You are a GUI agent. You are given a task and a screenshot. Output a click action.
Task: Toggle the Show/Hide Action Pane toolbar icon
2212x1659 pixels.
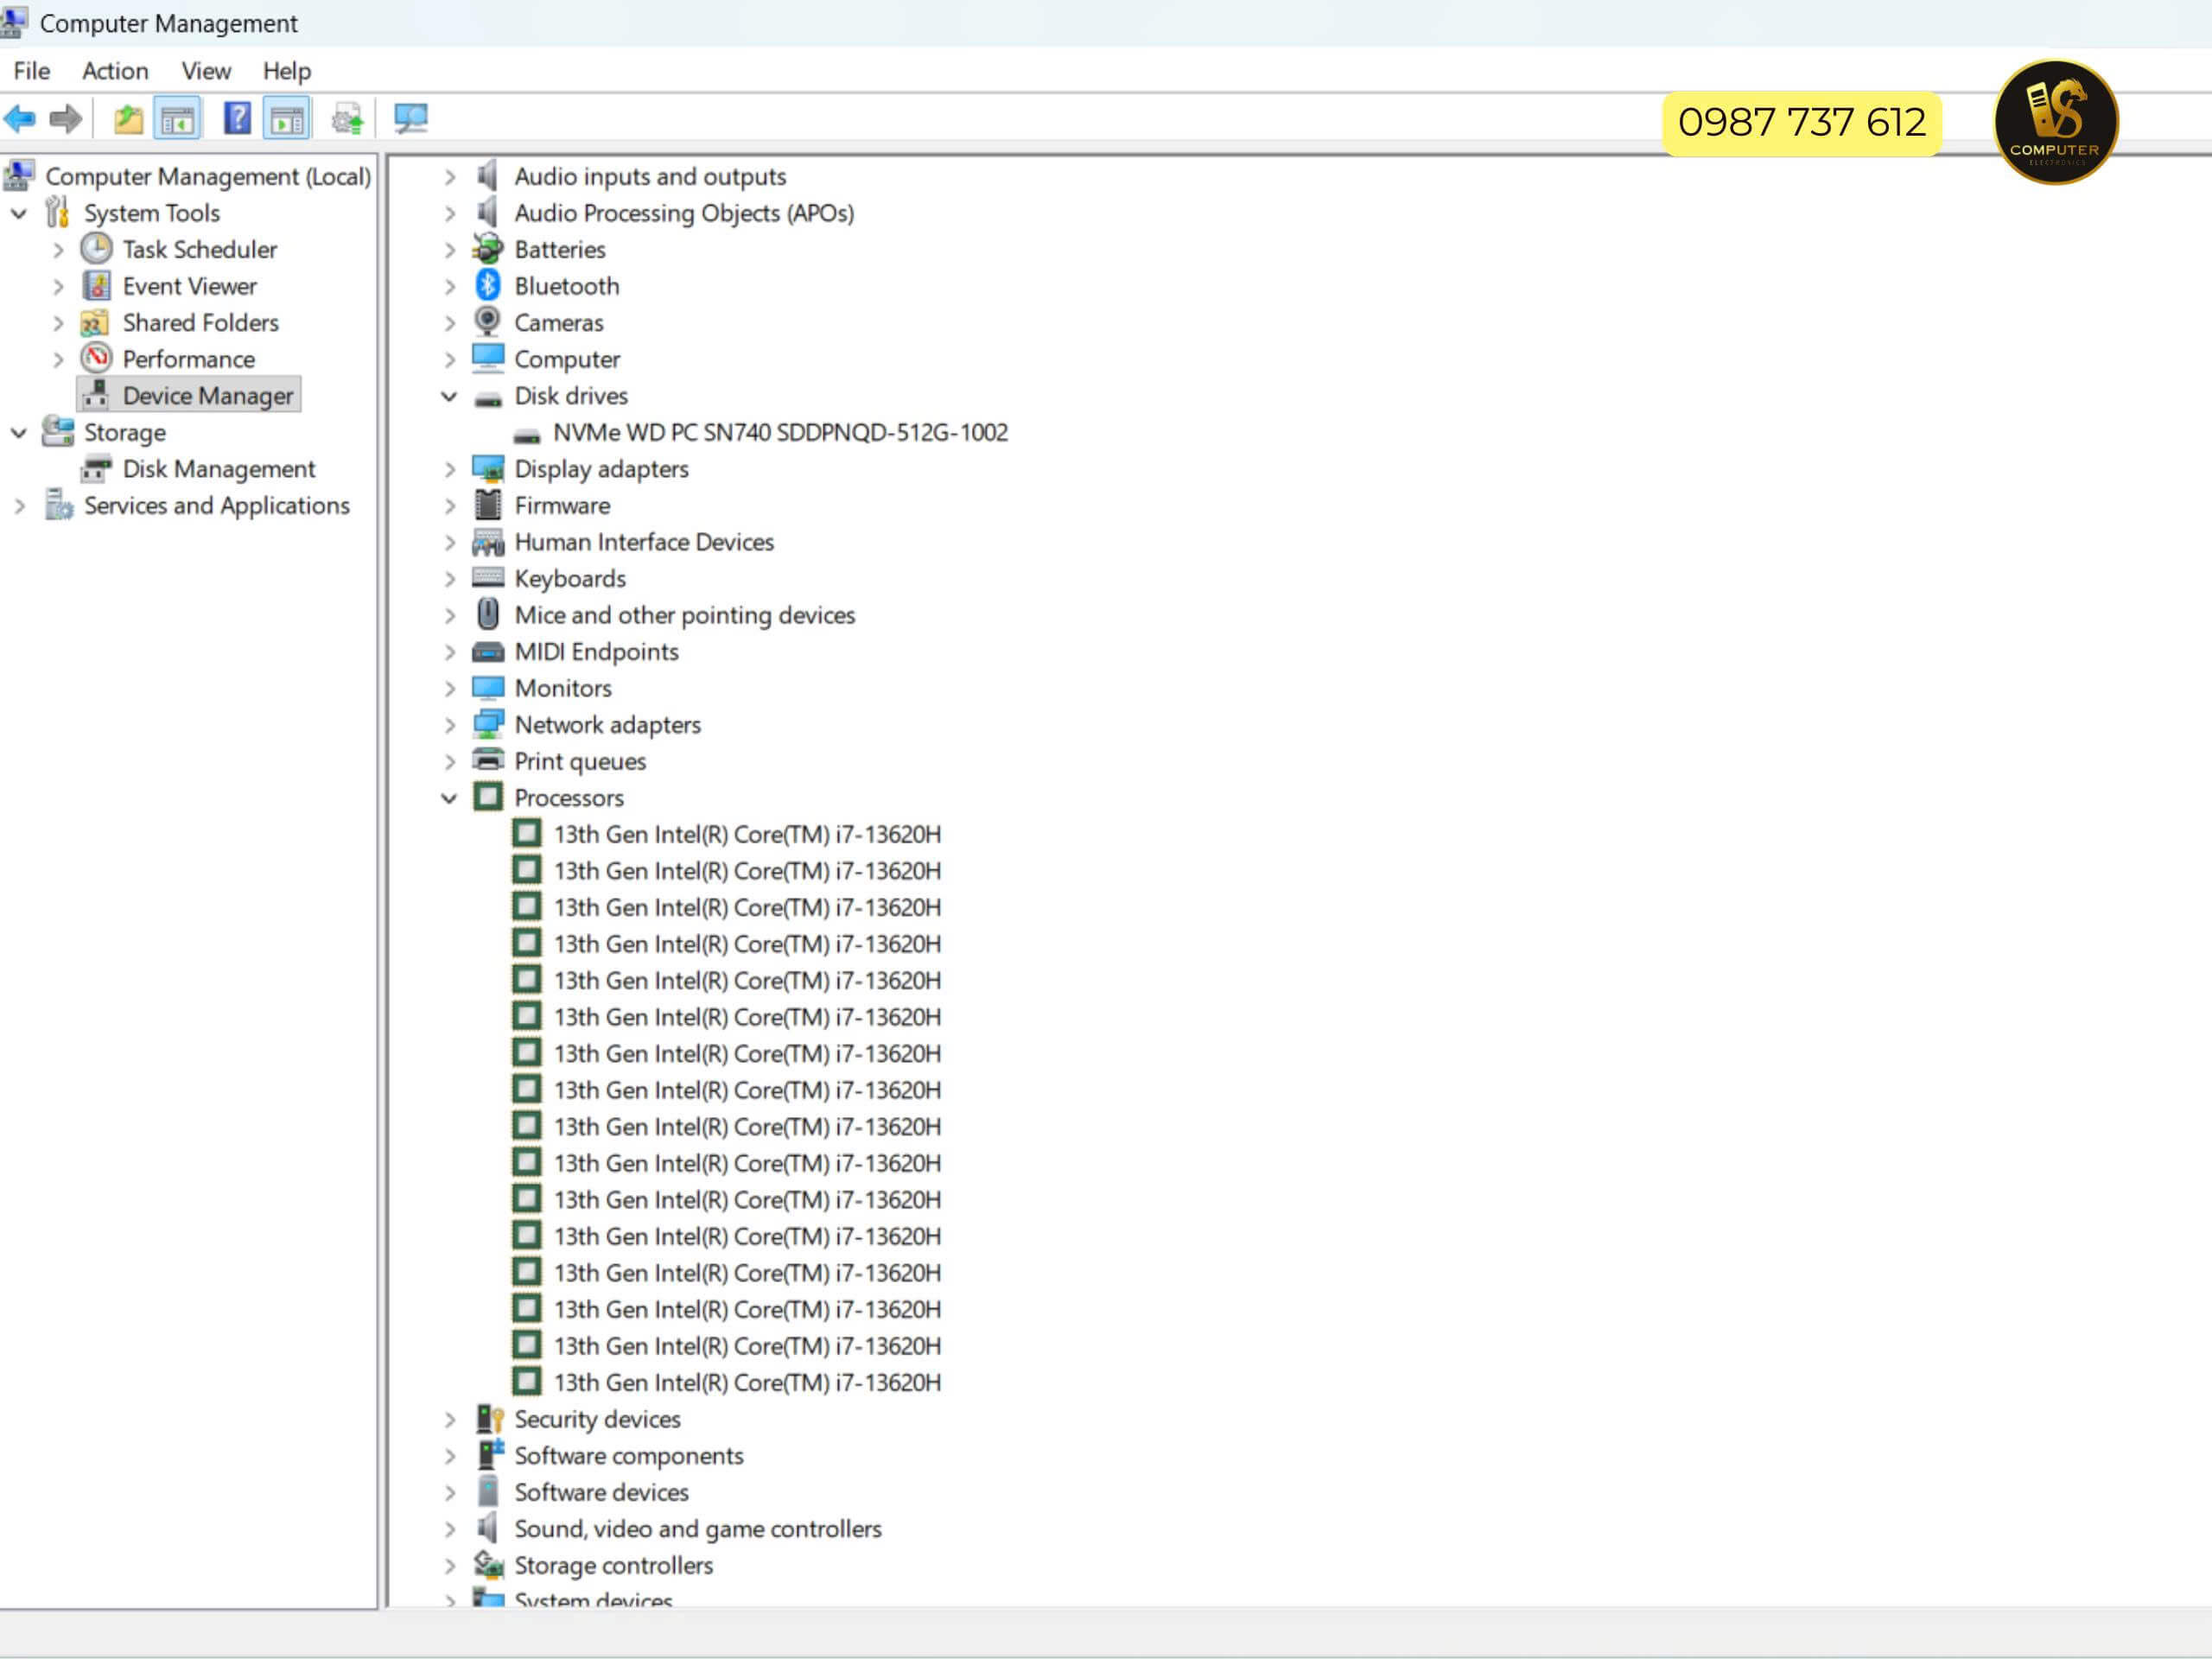coord(287,119)
